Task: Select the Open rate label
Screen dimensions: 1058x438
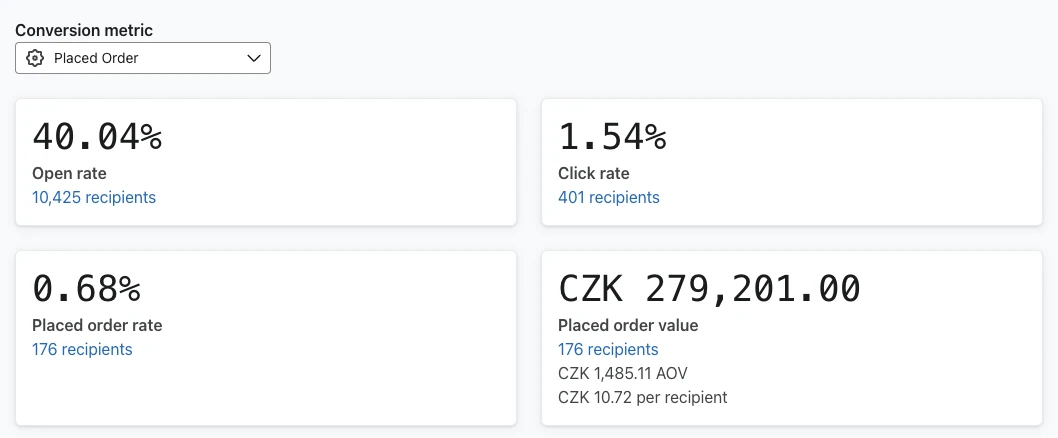Action: click(x=69, y=173)
